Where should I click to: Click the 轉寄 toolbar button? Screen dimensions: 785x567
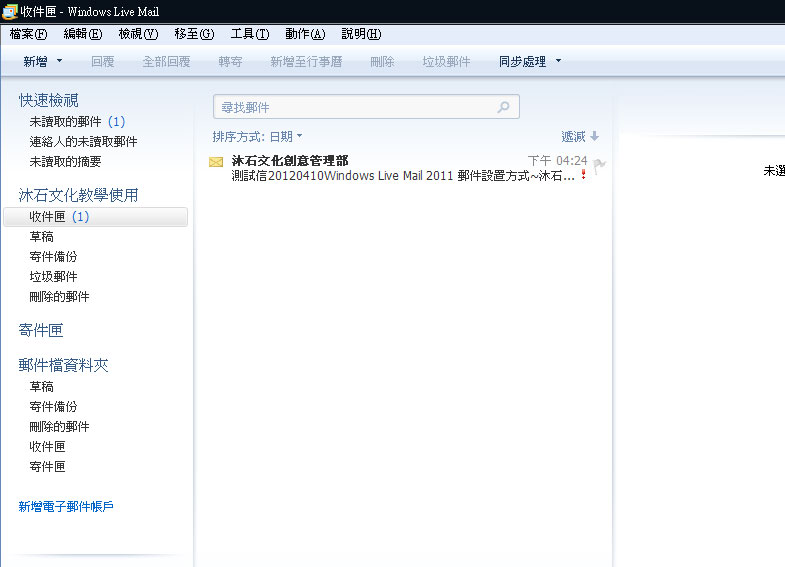(x=230, y=62)
